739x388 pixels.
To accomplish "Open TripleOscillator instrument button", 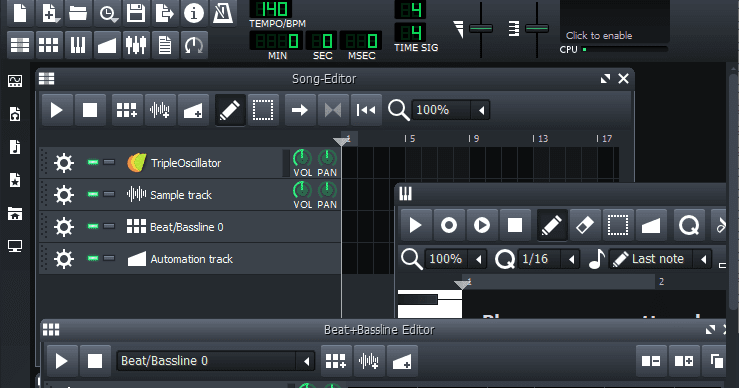I will click(x=203, y=163).
